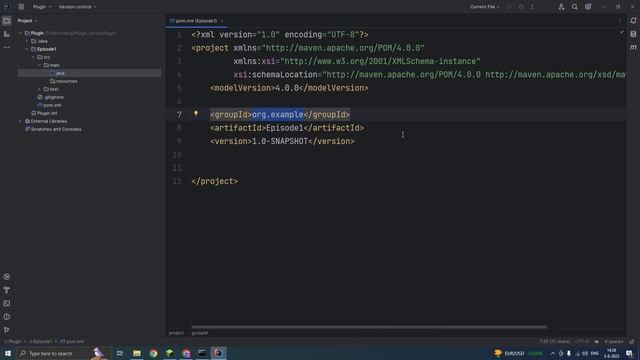Open the Structure tool window icon
The height and width of the screenshot is (360, 640).
point(7,34)
